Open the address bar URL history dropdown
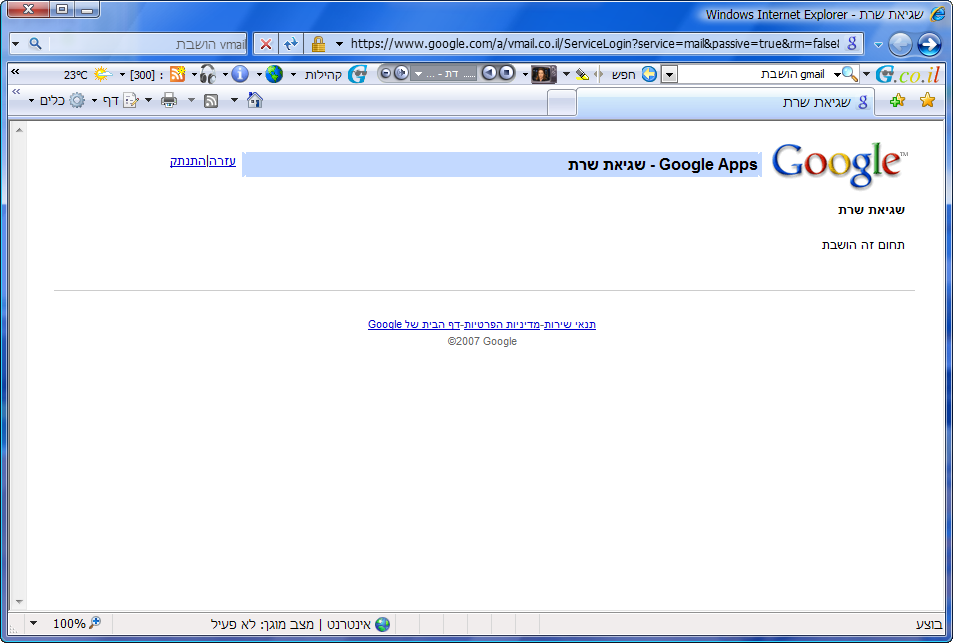The image size is (953, 643). click(339, 44)
